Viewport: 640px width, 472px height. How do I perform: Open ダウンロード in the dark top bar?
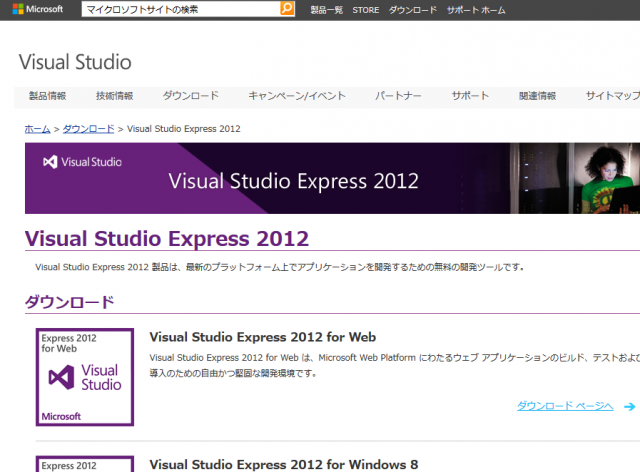point(413,10)
